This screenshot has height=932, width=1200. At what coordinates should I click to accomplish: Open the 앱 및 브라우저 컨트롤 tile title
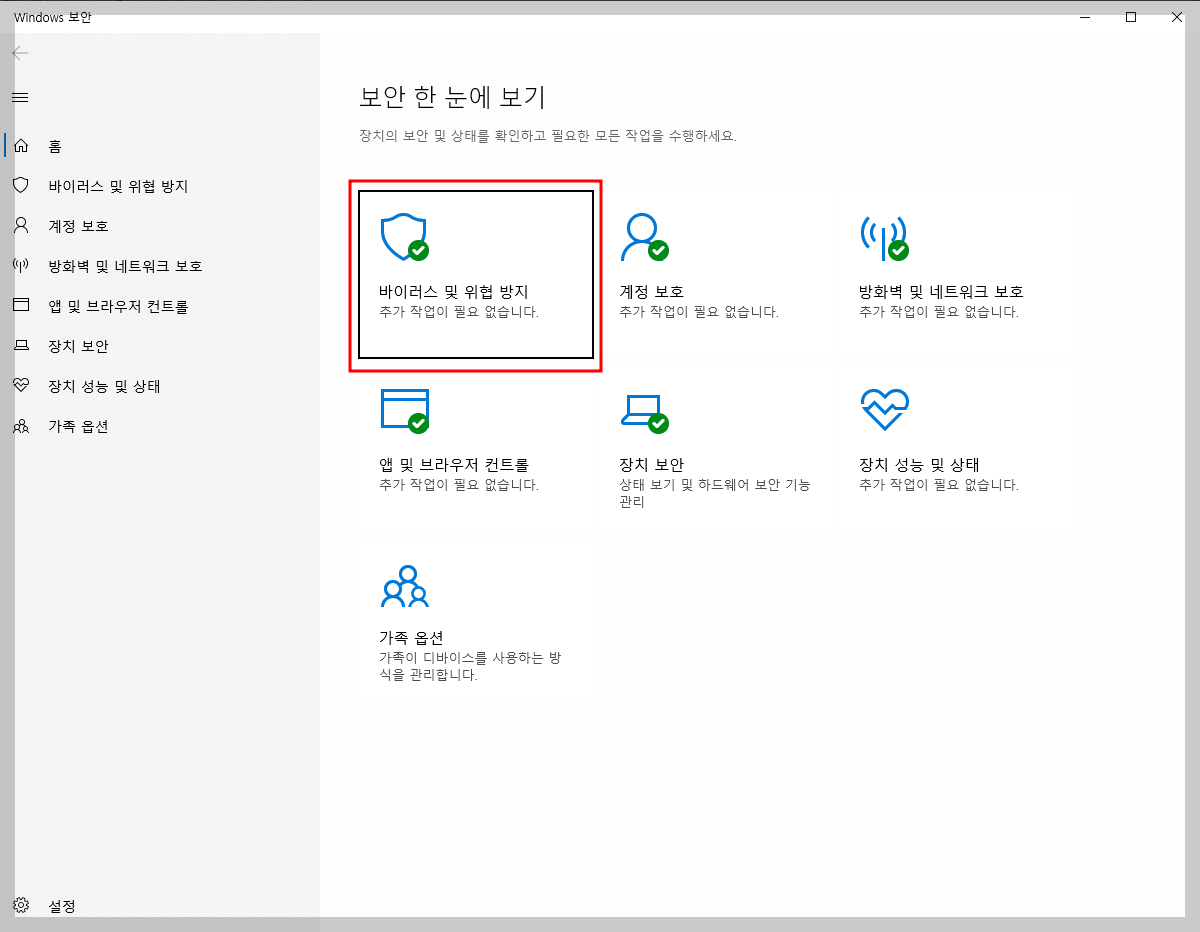click(x=454, y=465)
